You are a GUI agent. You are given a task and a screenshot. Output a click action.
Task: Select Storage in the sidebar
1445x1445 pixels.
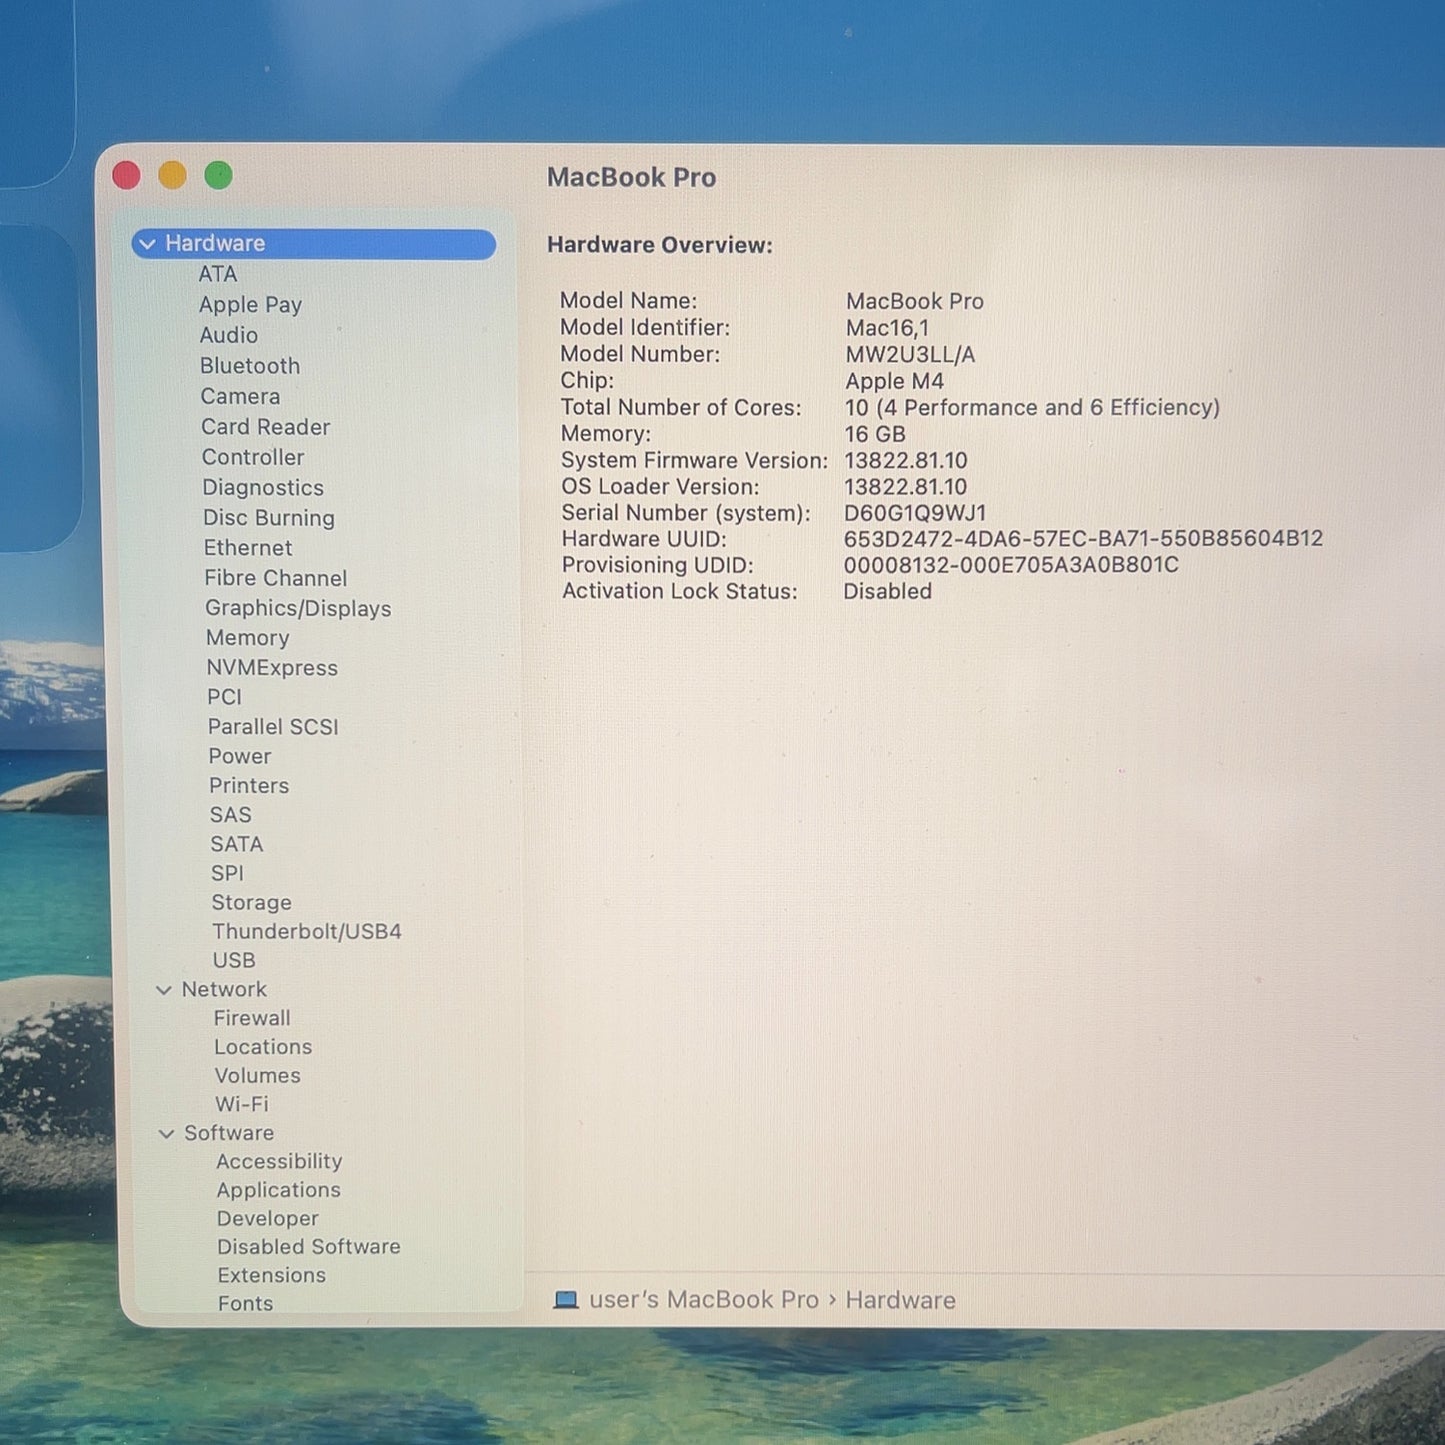tap(252, 903)
